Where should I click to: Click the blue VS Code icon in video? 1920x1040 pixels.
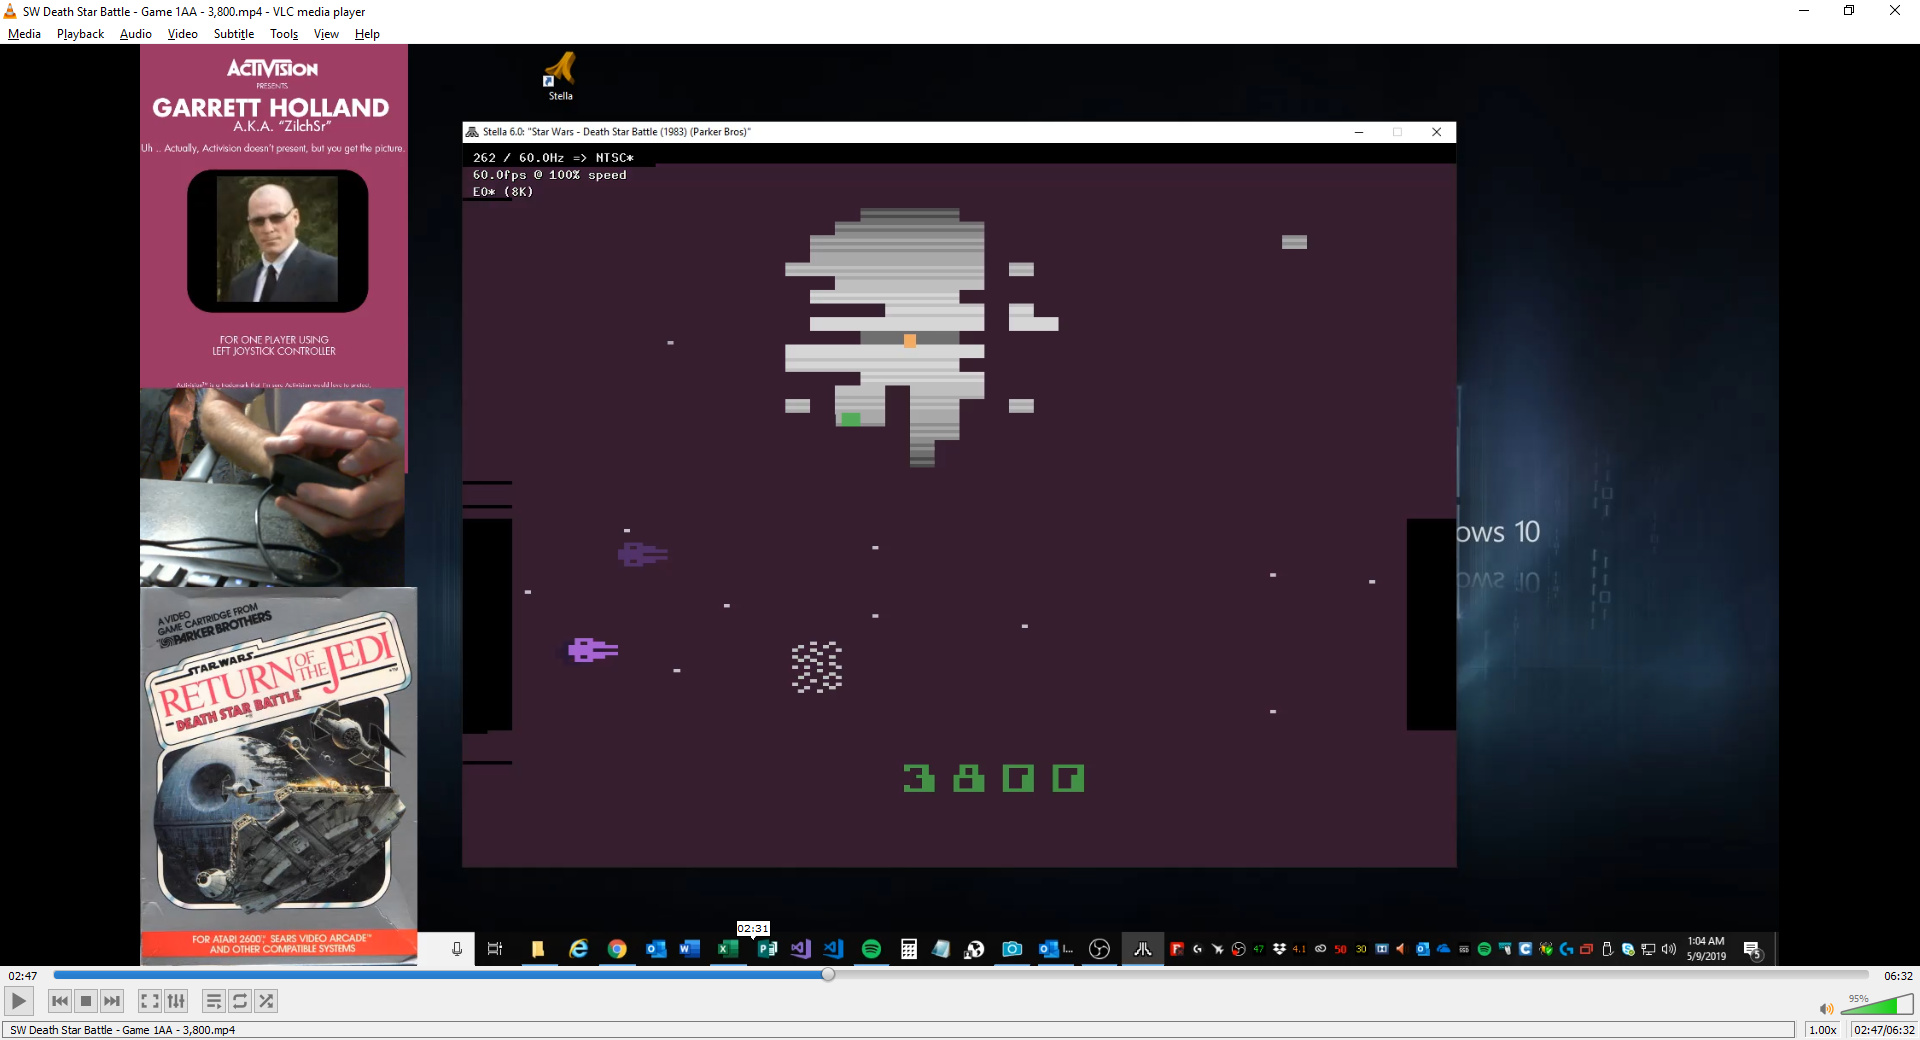coord(833,949)
